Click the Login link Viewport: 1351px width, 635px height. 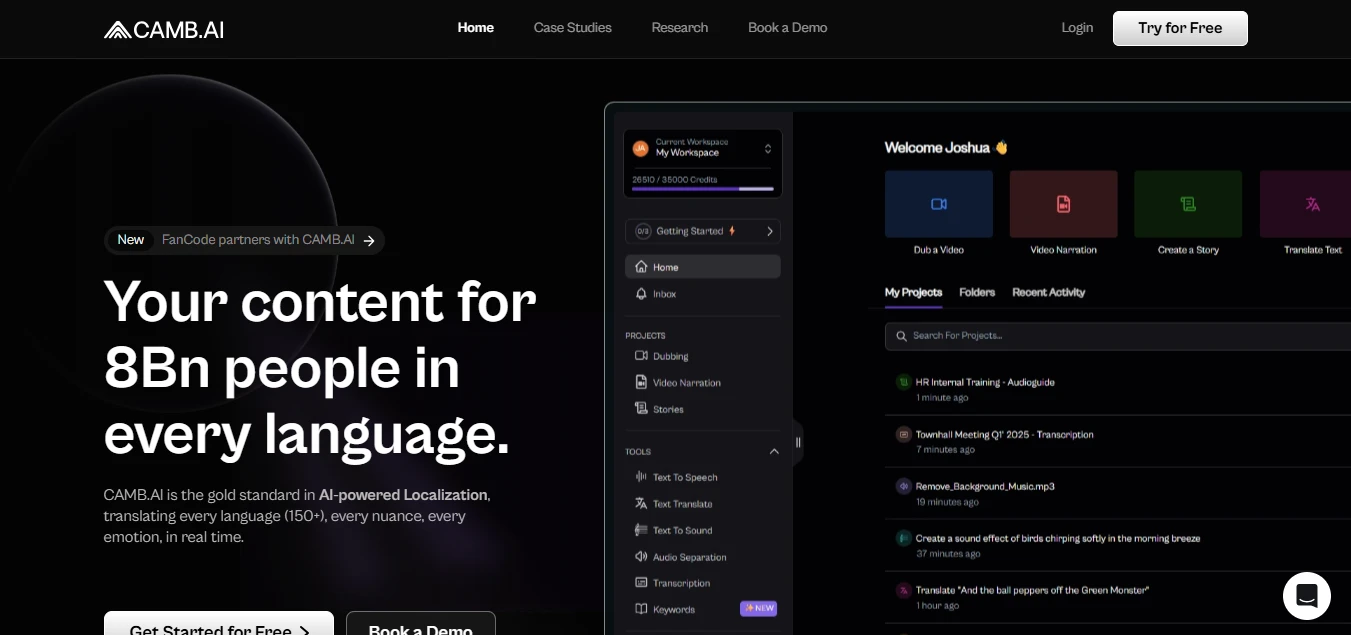[x=1077, y=28]
